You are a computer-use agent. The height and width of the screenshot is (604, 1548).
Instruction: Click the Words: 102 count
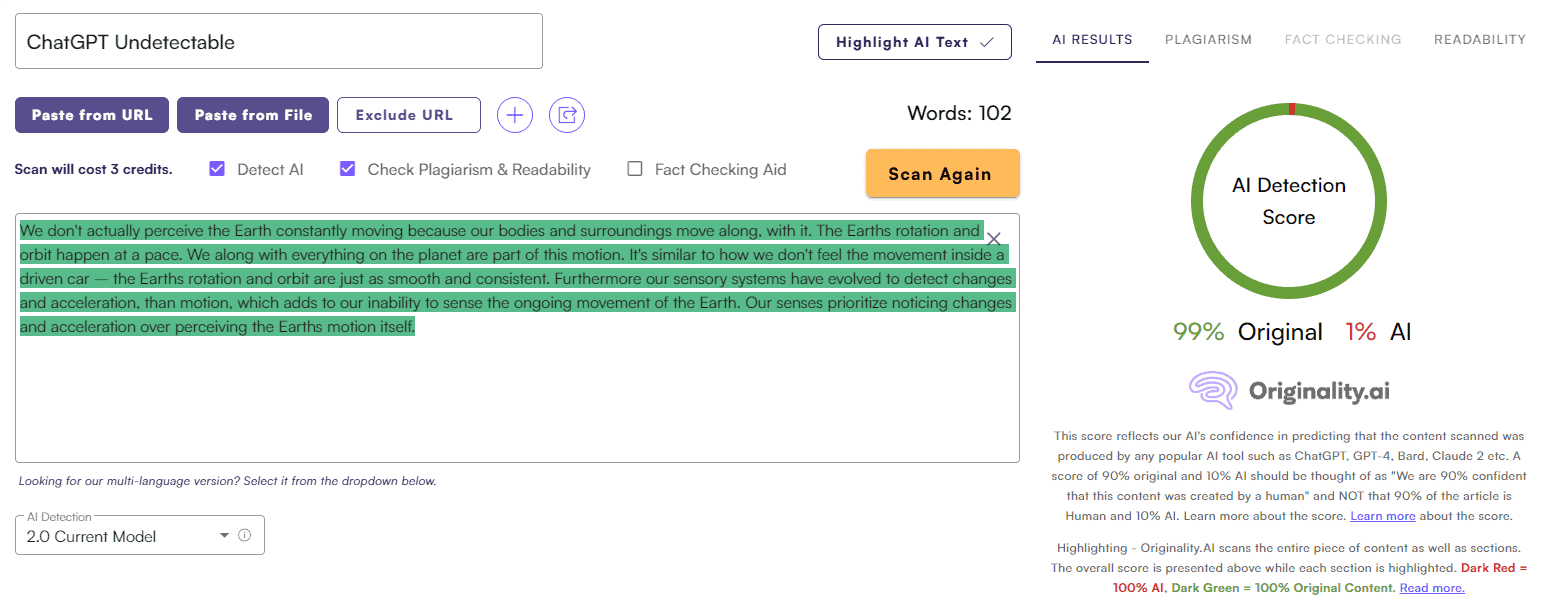point(959,113)
